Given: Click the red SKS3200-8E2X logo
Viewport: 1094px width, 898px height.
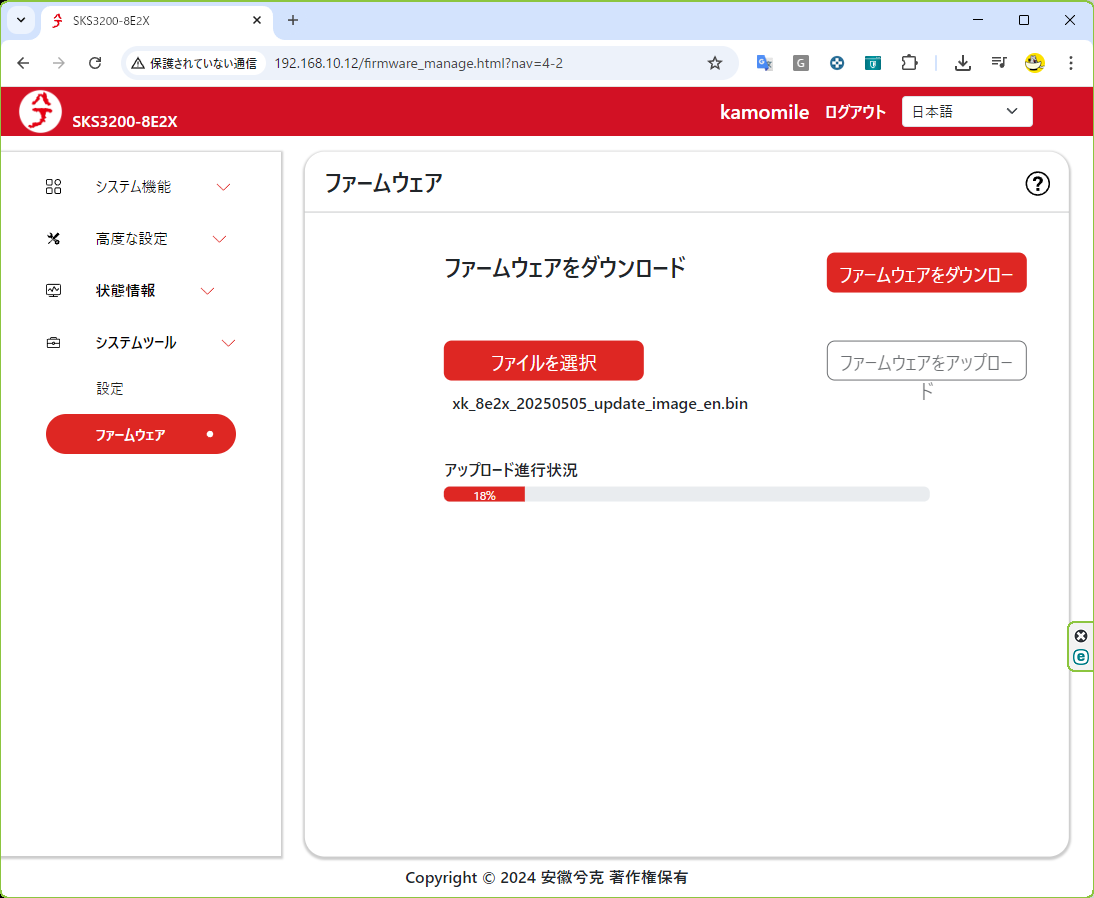Looking at the screenshot, I should pos(40,112).
